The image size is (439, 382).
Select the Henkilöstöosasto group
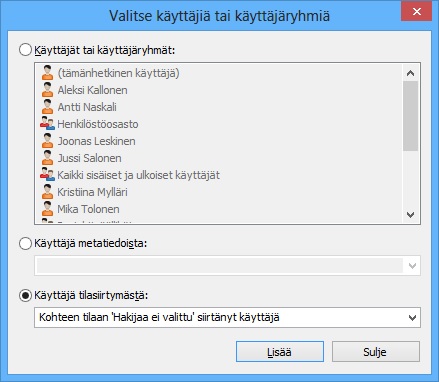click(x=98, y=124)
